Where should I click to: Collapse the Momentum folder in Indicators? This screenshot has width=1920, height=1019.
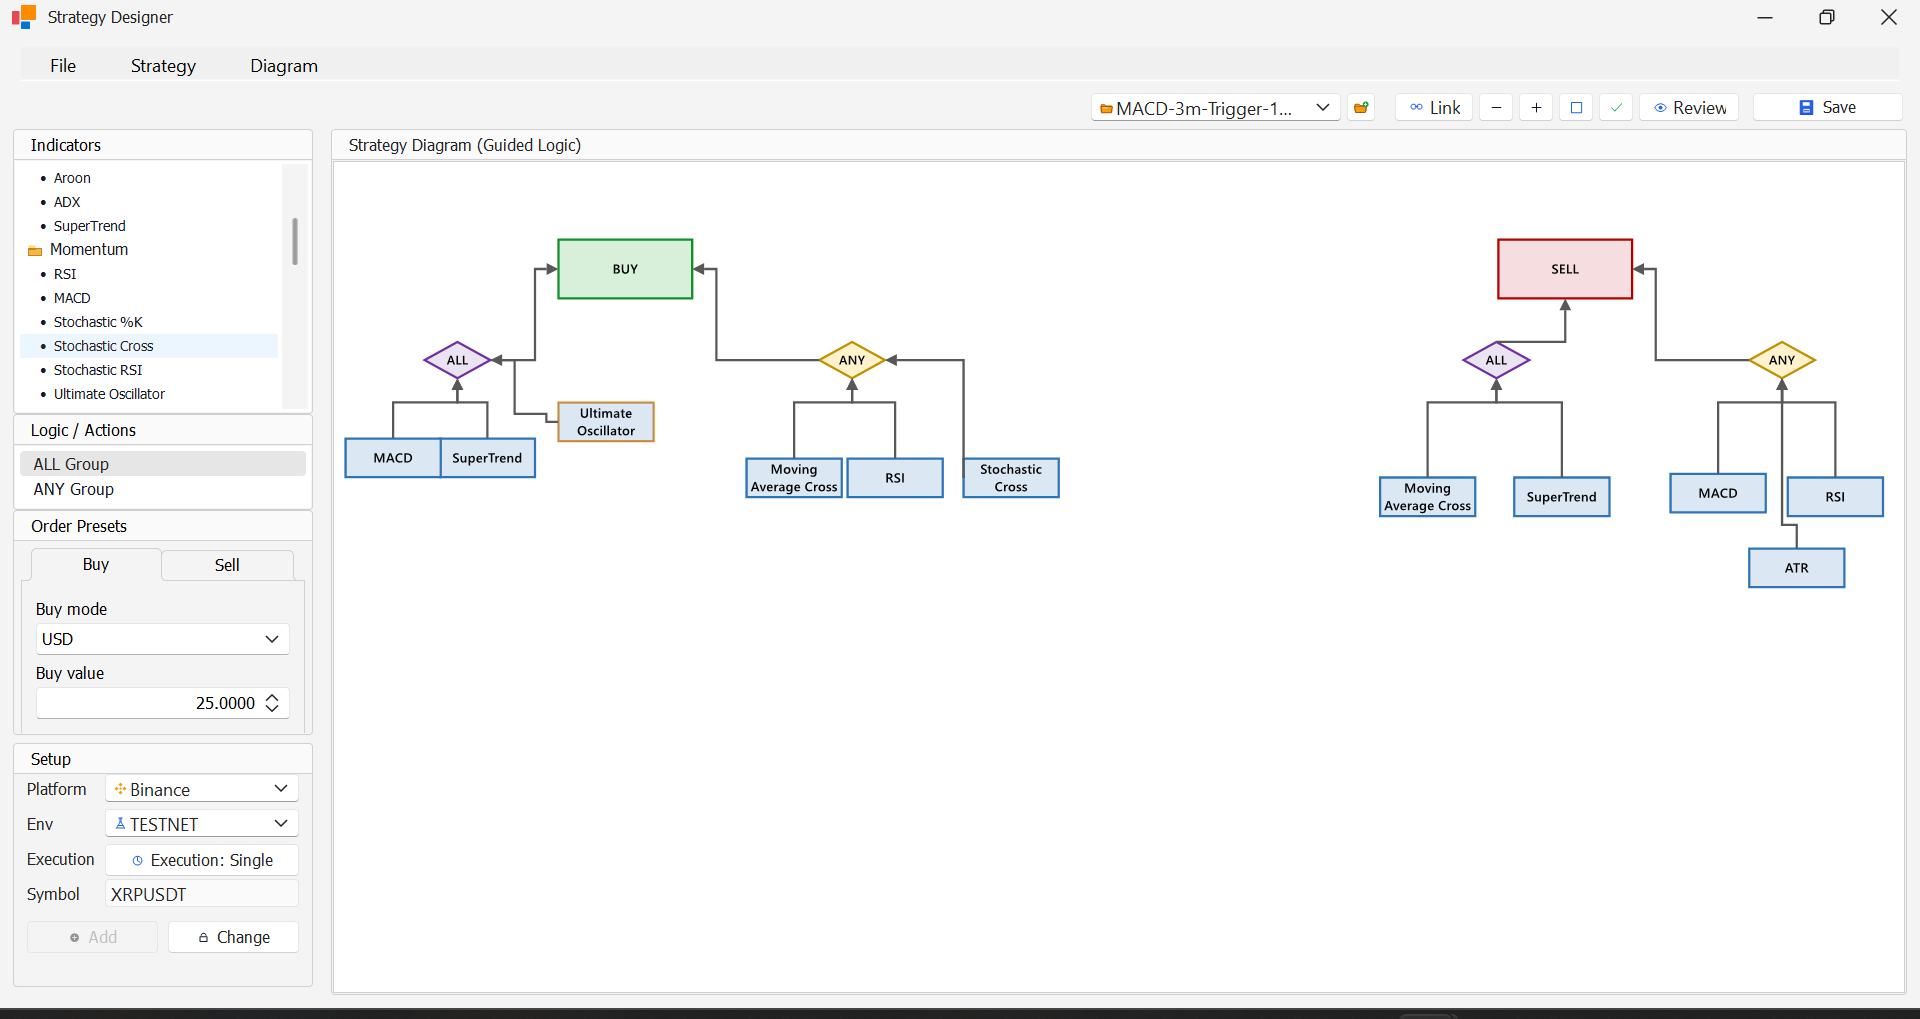(35, 251)
